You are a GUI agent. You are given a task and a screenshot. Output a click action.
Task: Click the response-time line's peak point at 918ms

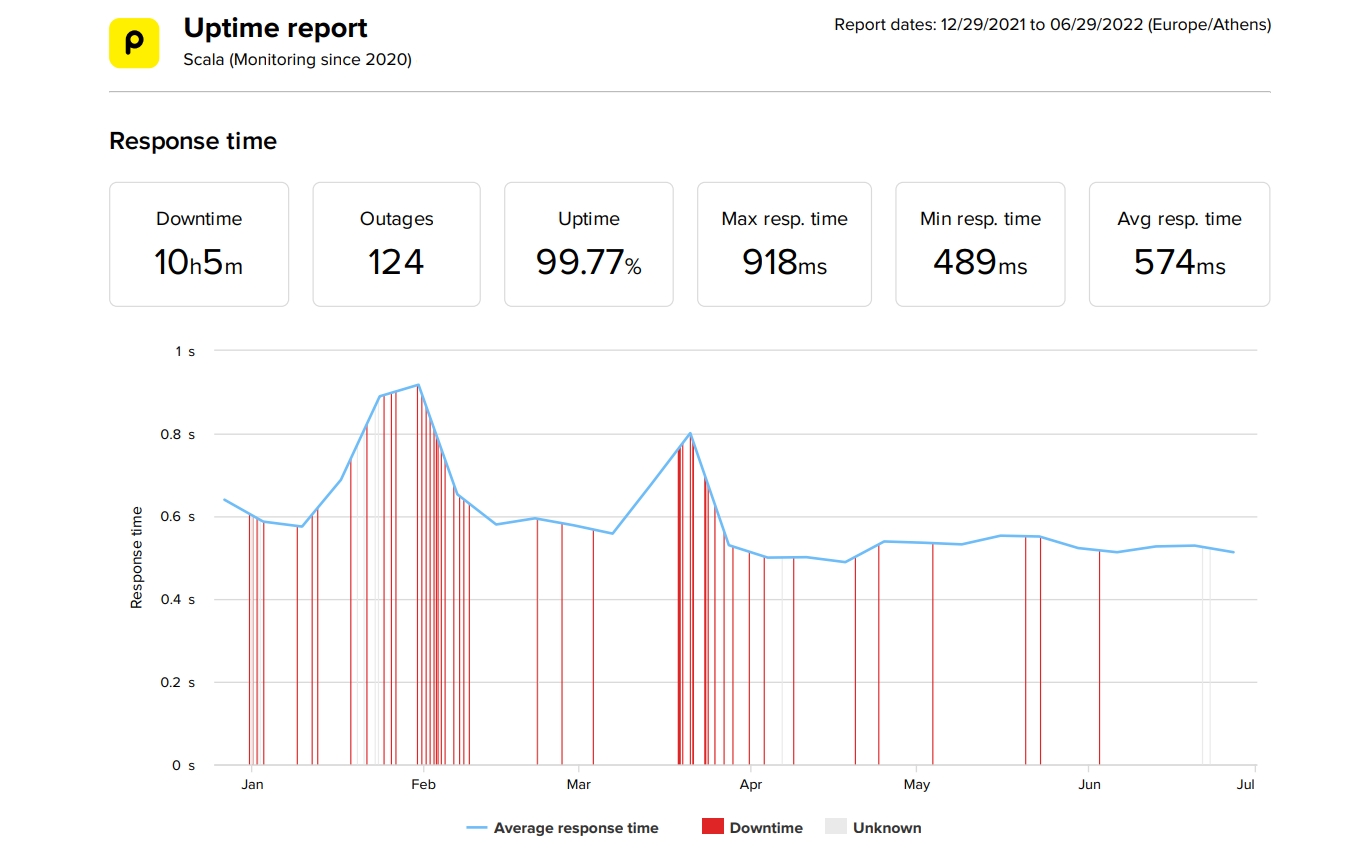pos(418,385)
